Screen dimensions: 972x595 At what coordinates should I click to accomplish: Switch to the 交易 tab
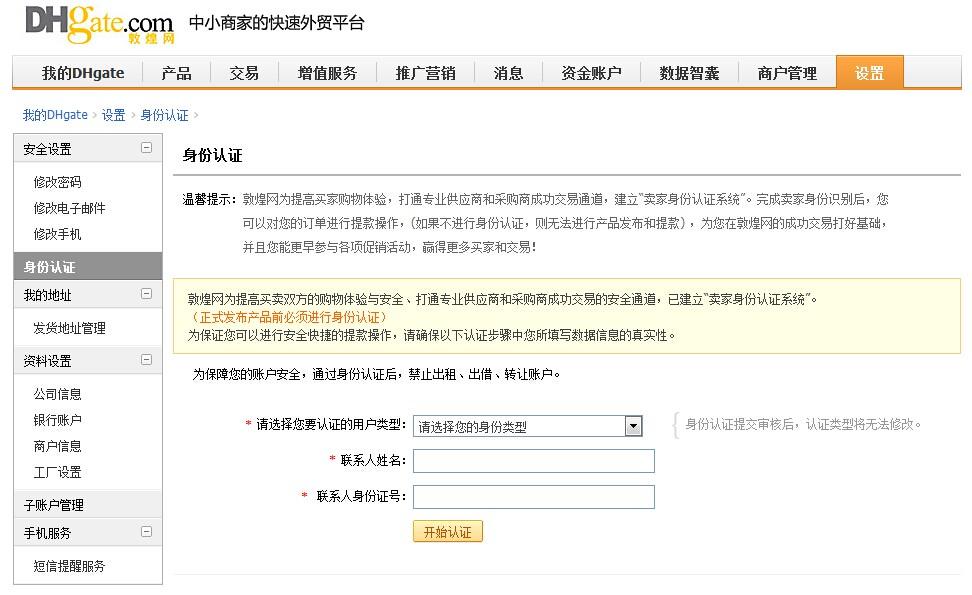tap(244, 72)
